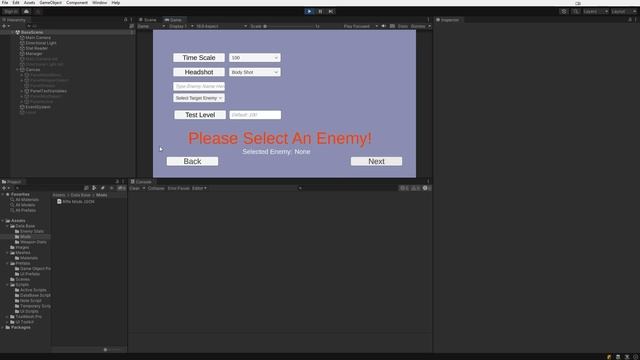Open the Console Editor dropdown

(x=199, y=188)
